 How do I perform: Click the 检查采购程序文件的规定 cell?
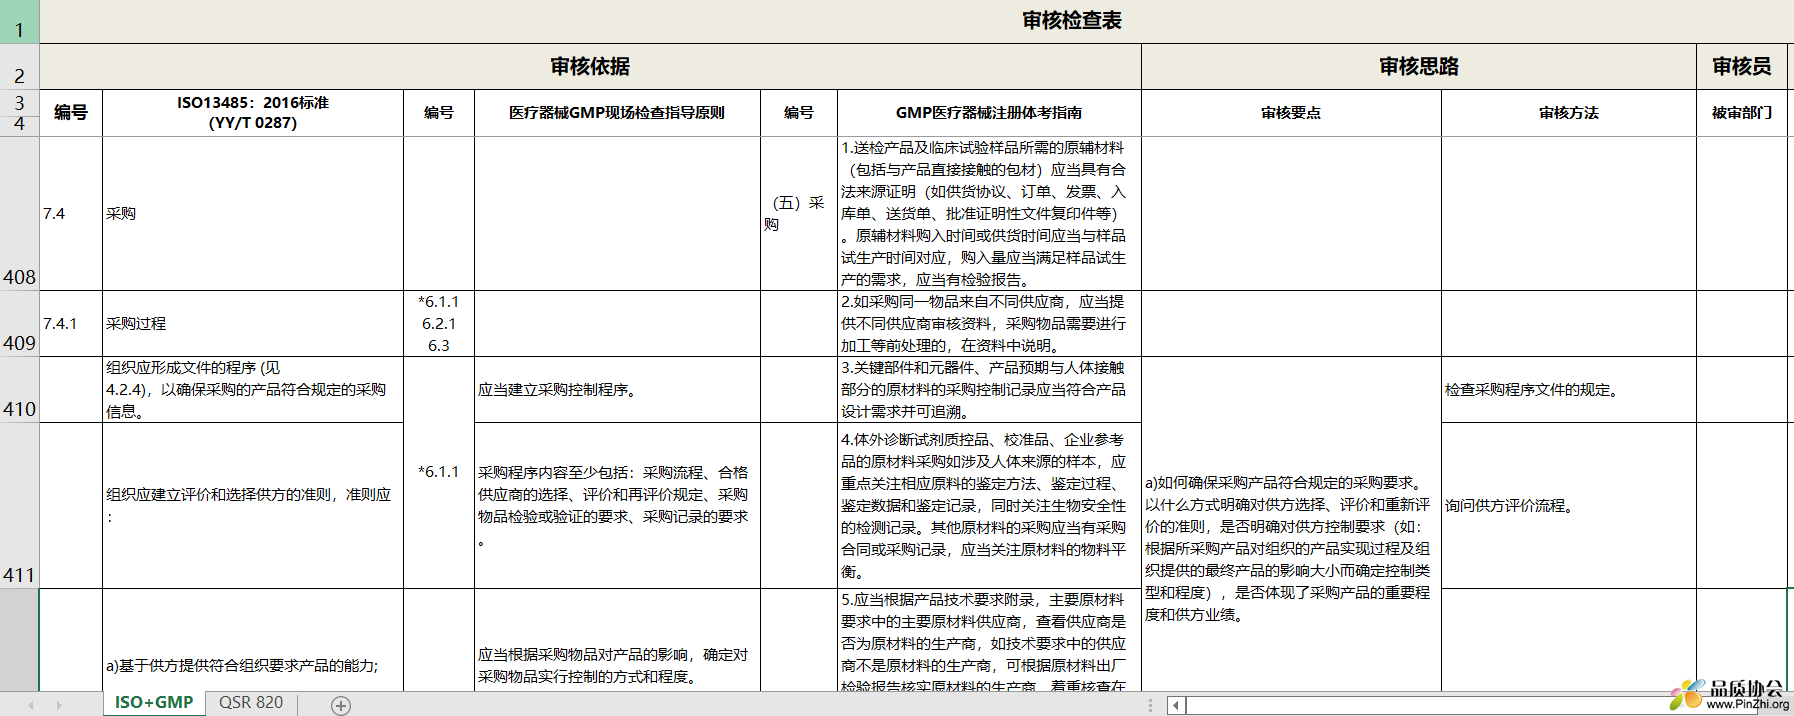tap(1569, 390)
